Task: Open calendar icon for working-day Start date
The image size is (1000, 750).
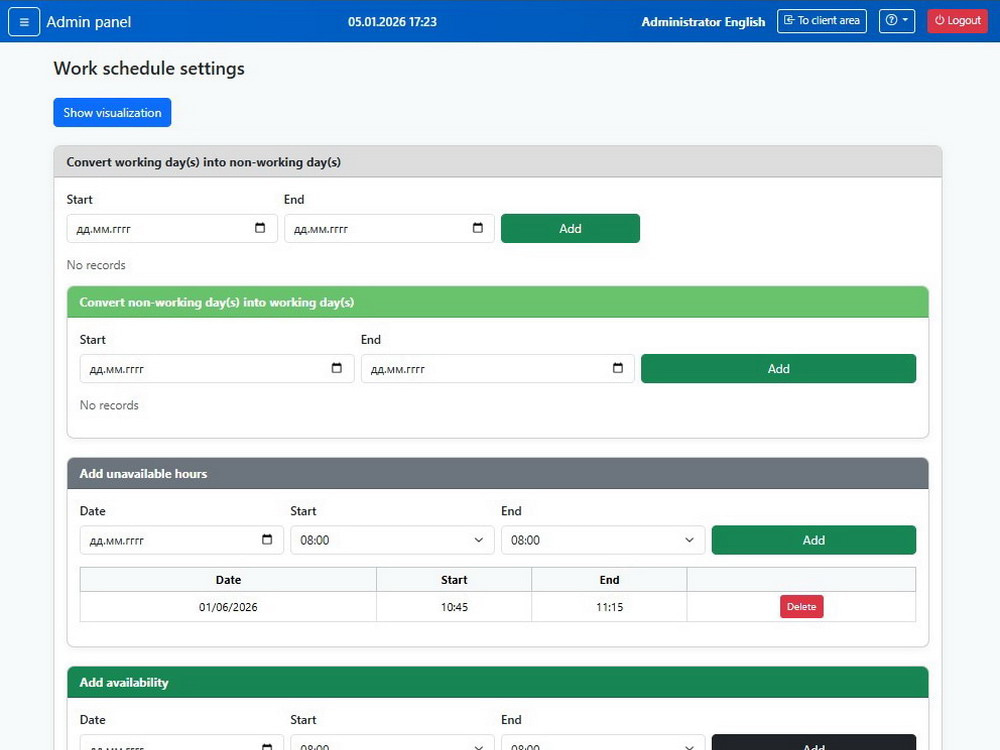Action: point(337,368)
